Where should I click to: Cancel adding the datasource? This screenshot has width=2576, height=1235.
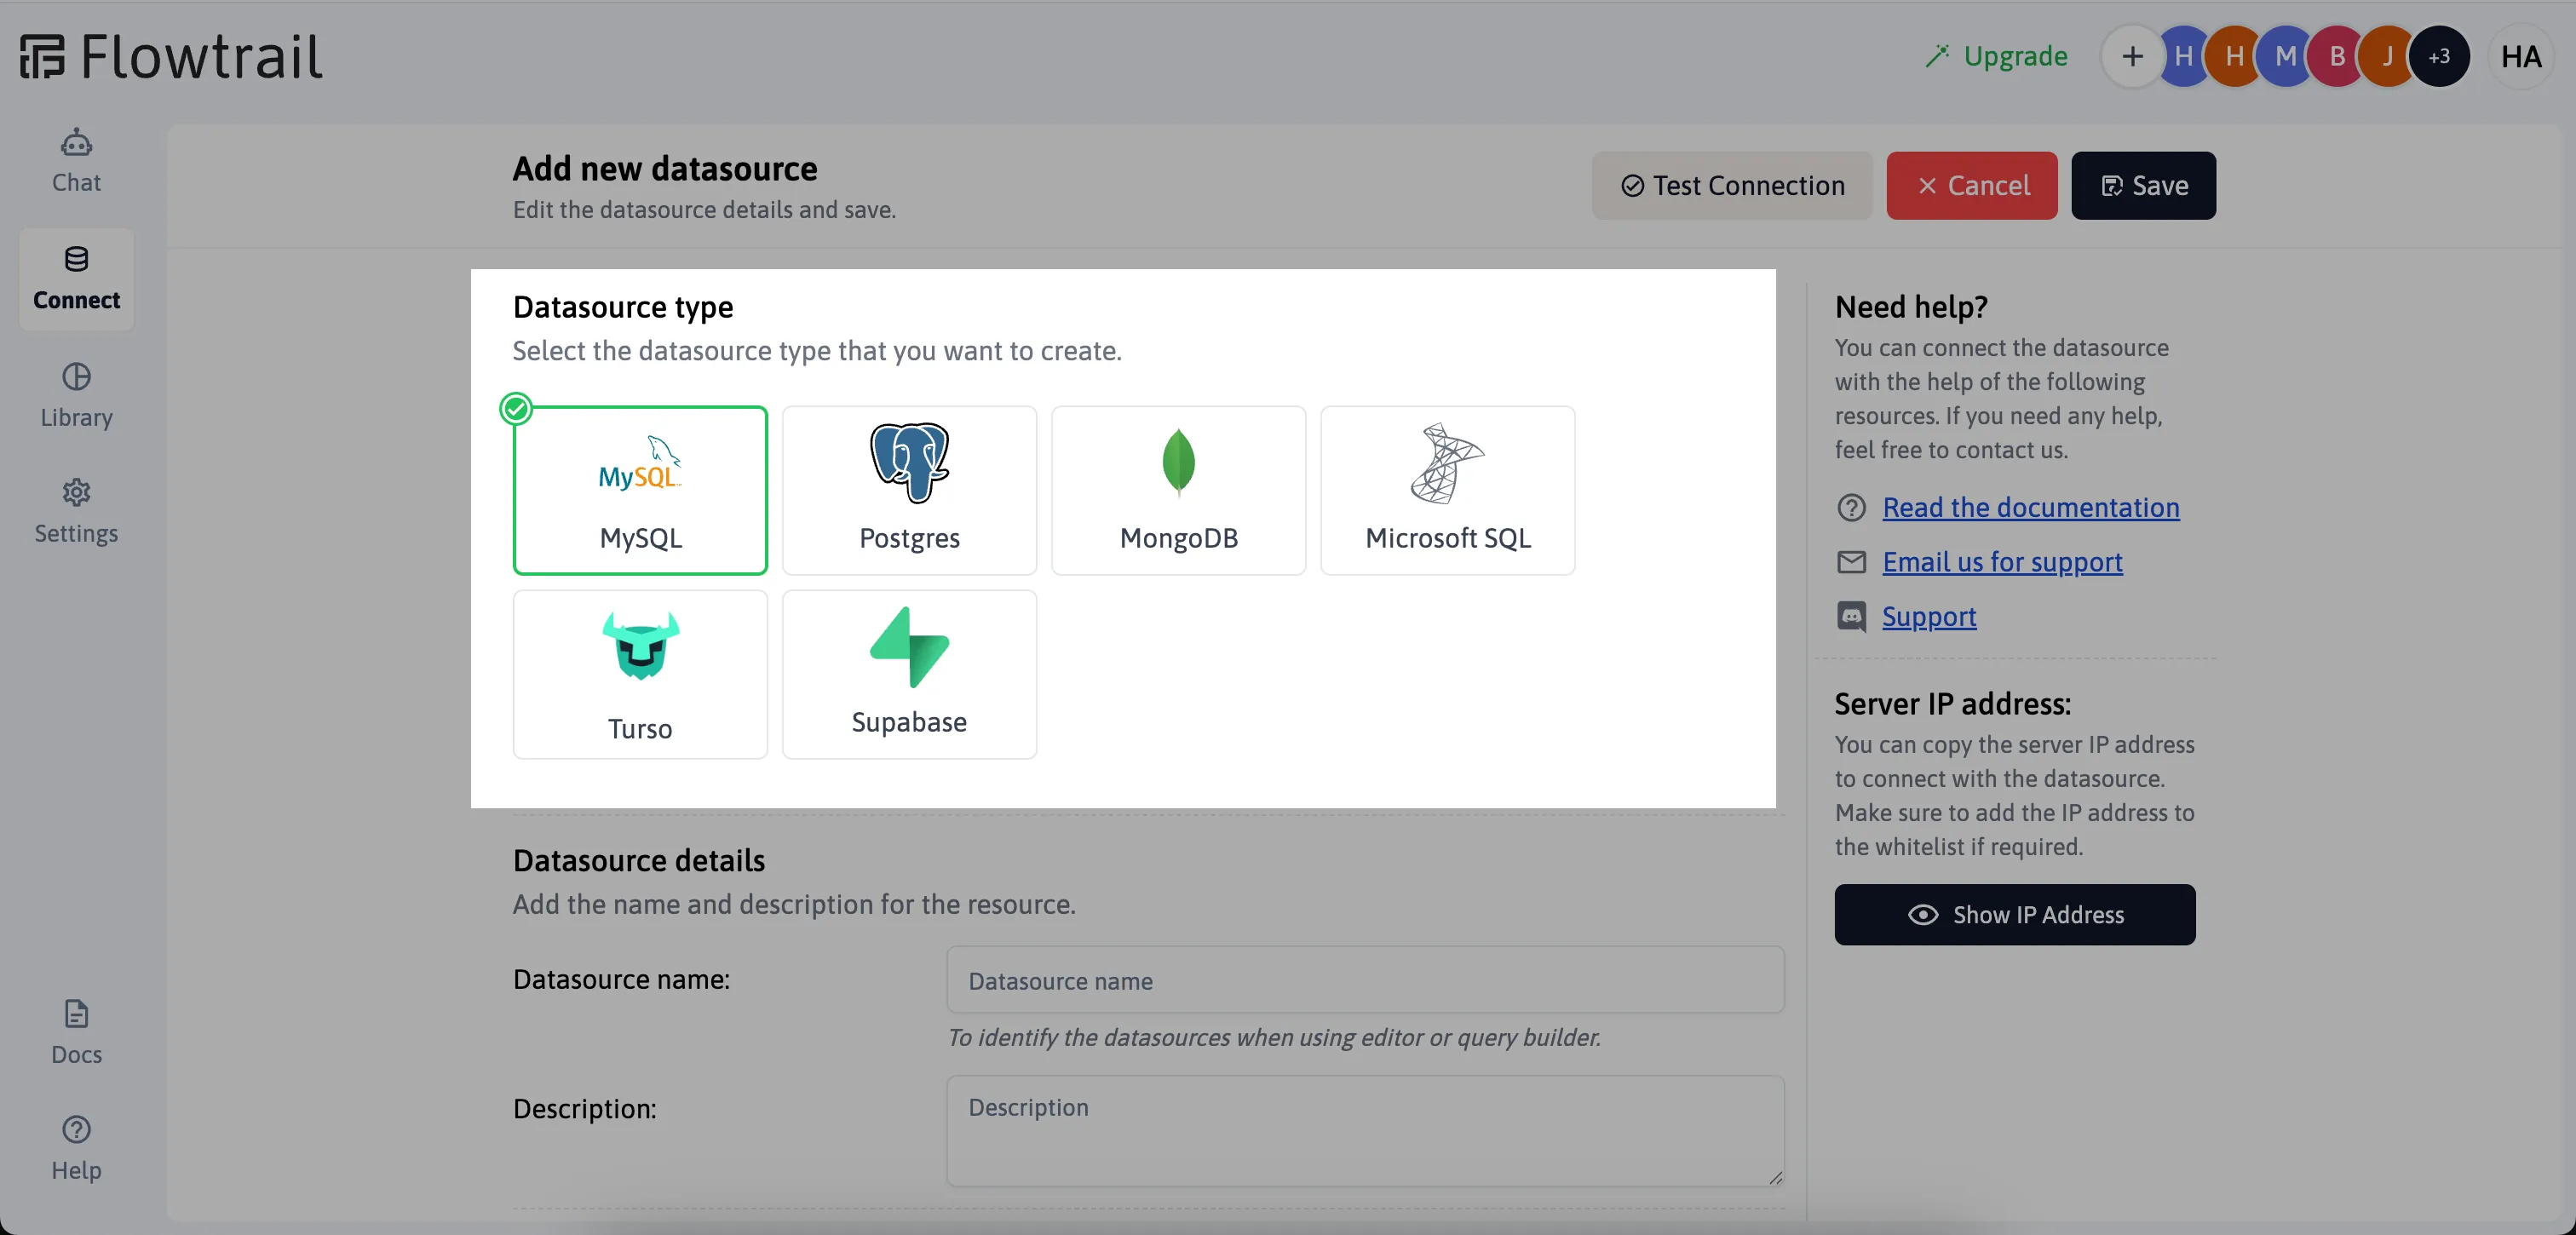(x=1972, y=186)
